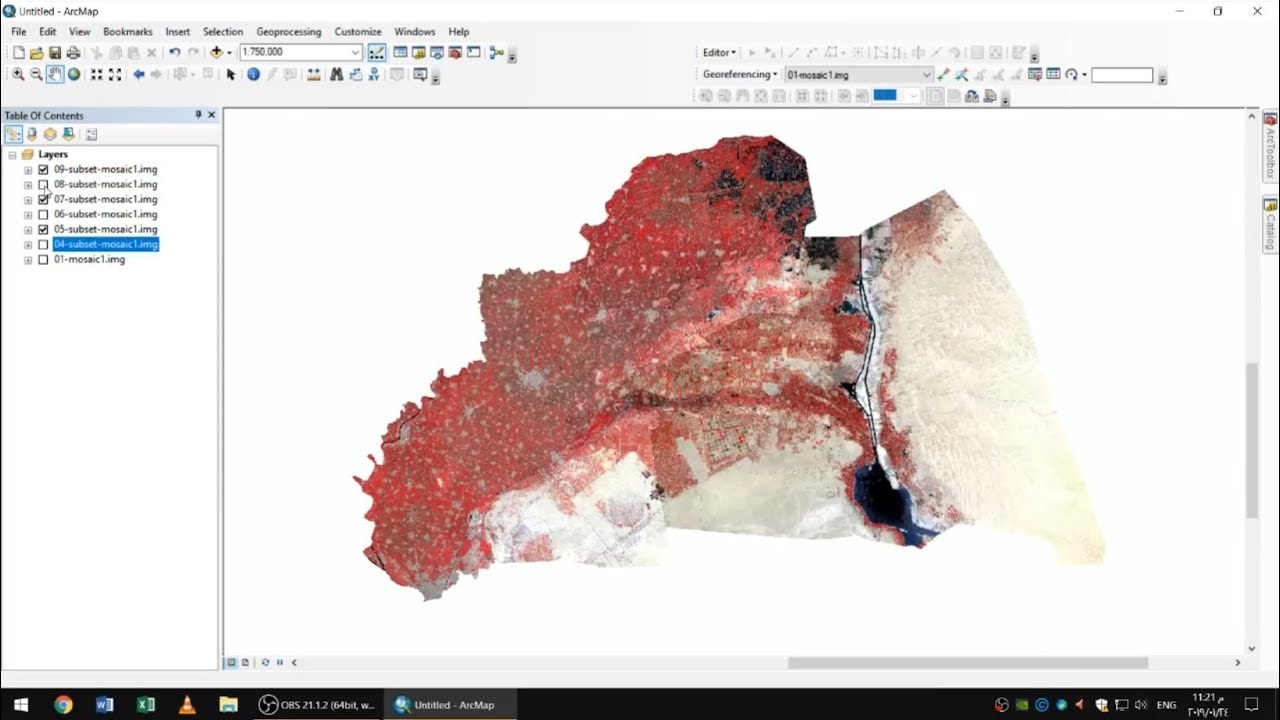
Task: Undo the last action with Undo arrow
Action: coord(175,52)
